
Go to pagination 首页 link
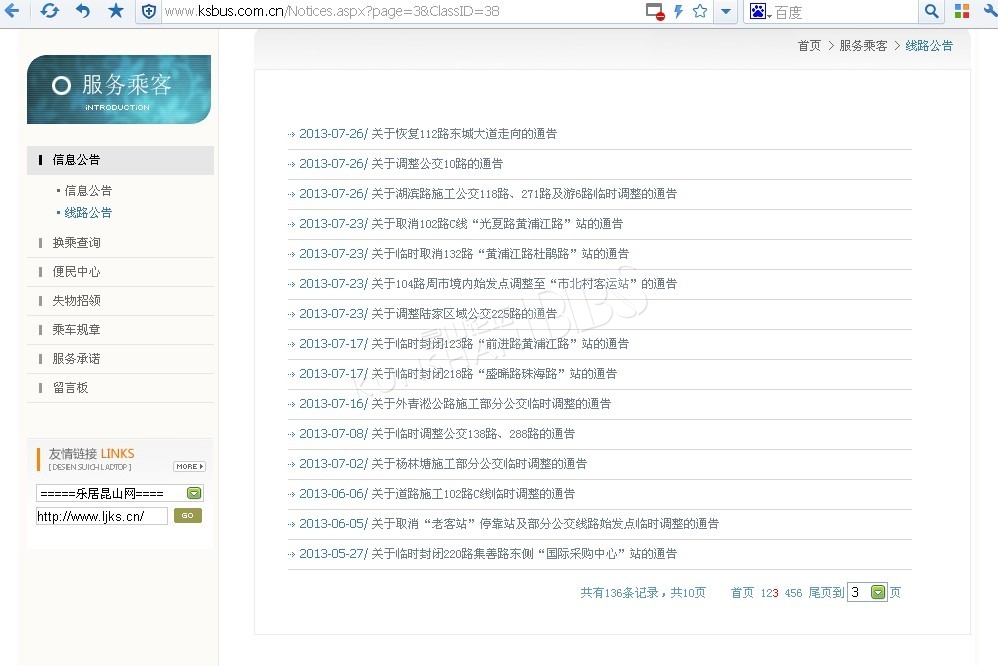742,593
